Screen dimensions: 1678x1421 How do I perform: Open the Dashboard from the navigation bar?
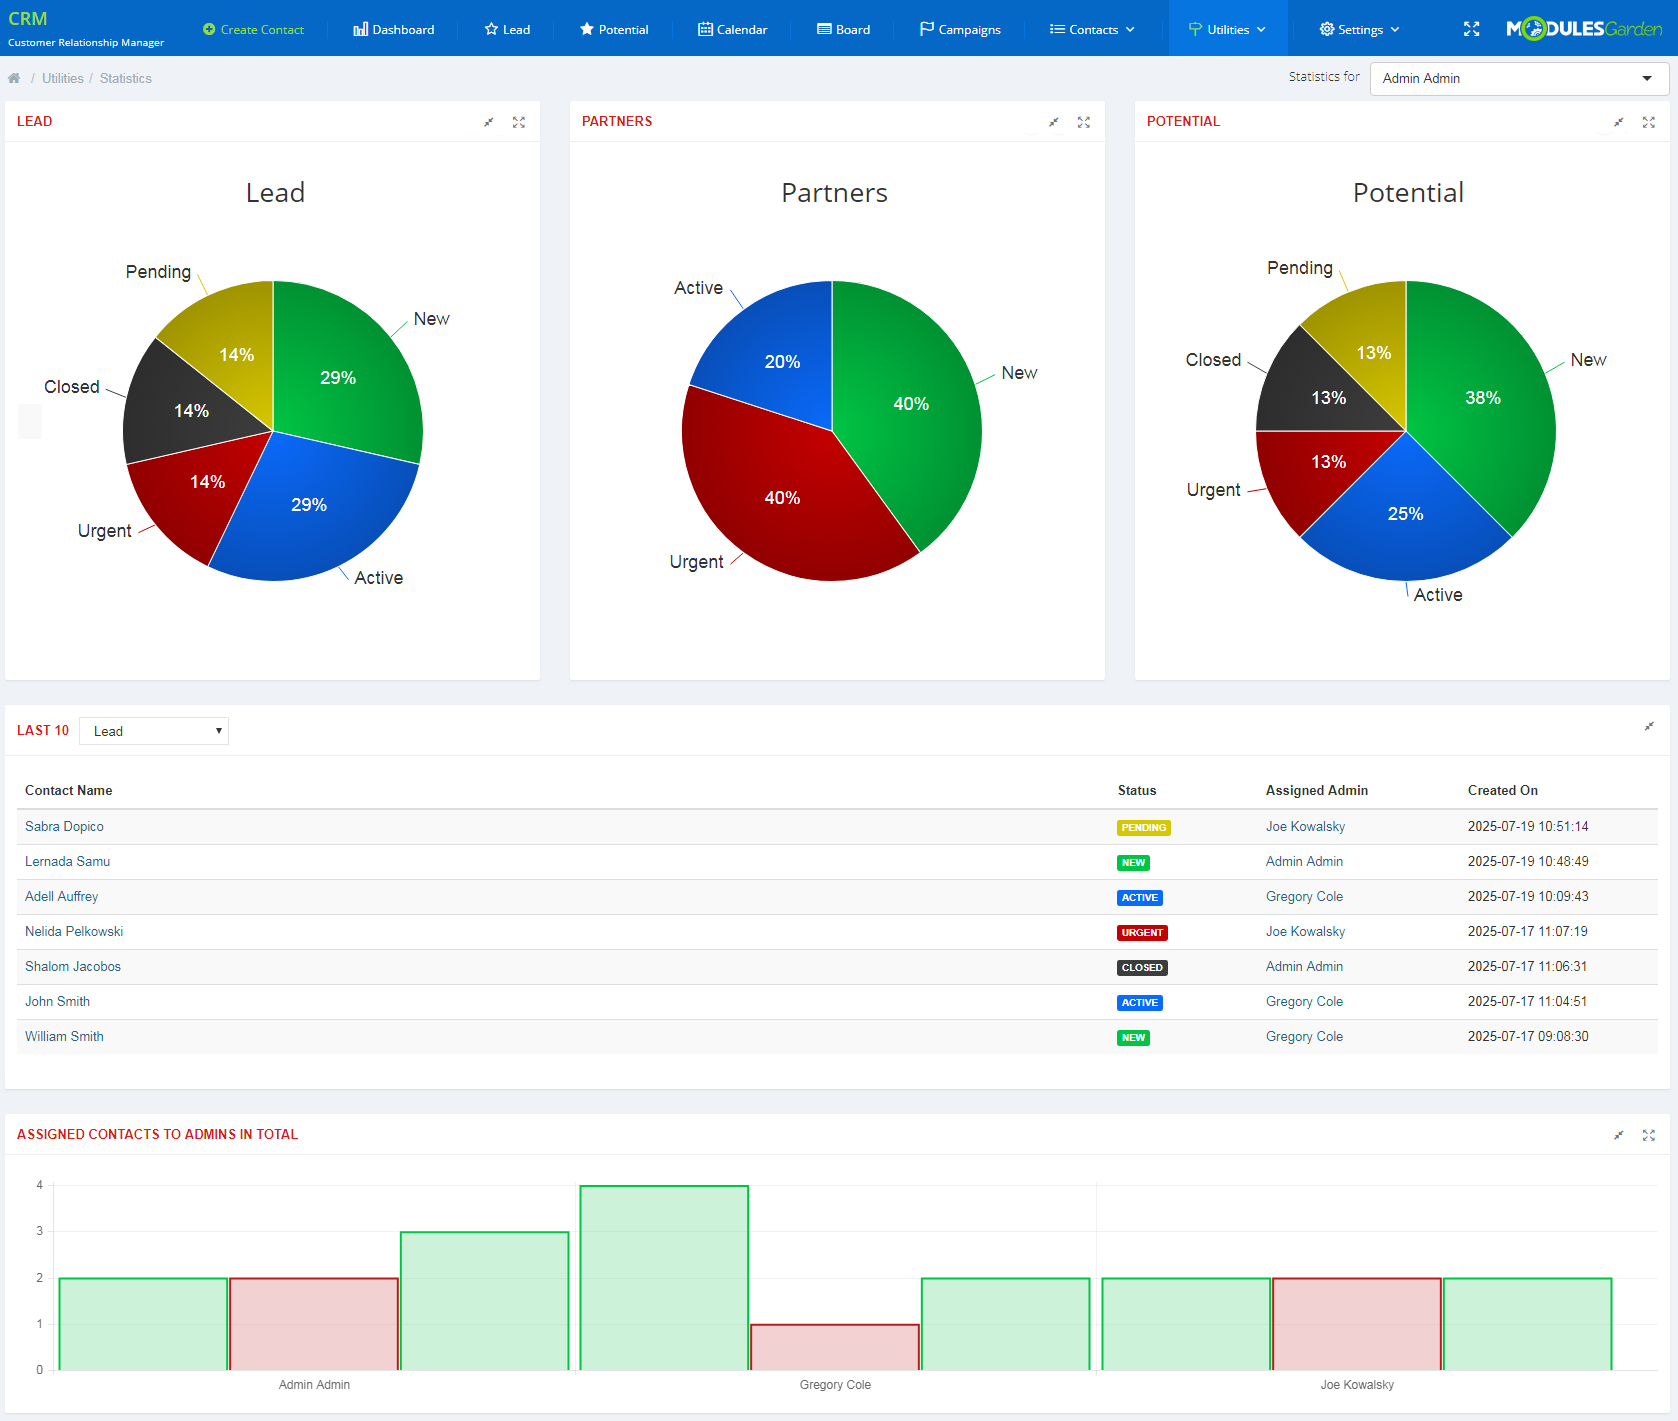393,29
